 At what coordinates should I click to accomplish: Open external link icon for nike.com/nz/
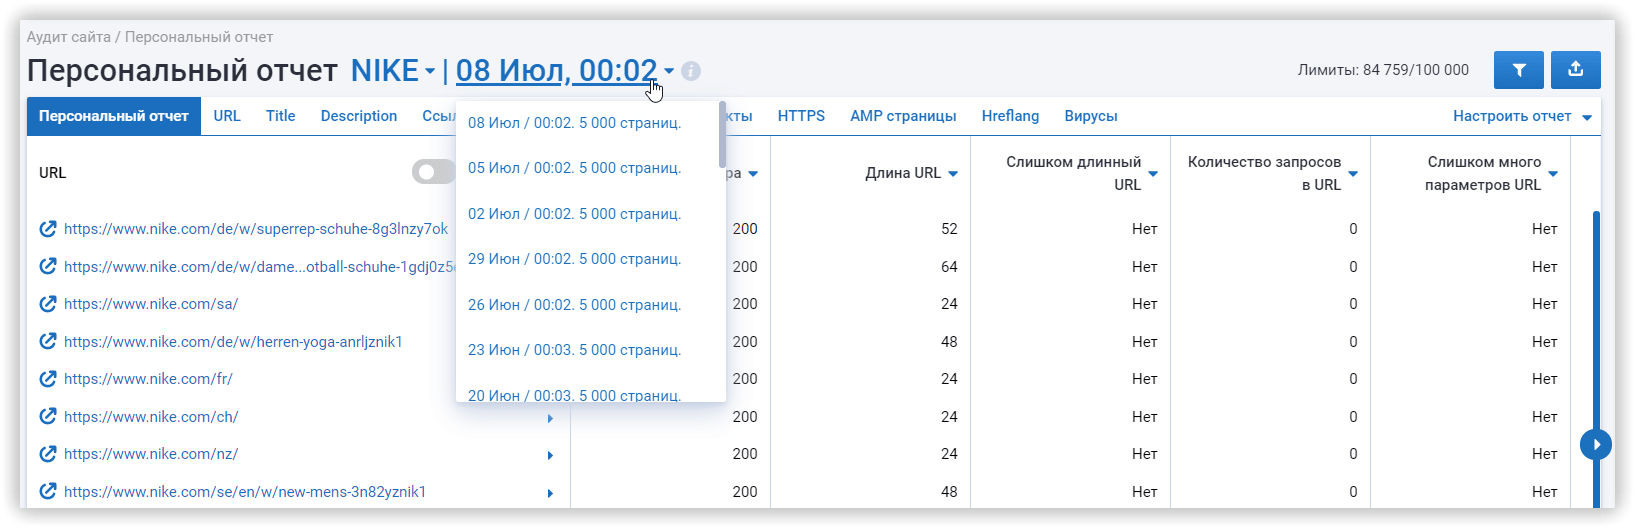pyautogui.click(x=47, y=454)
